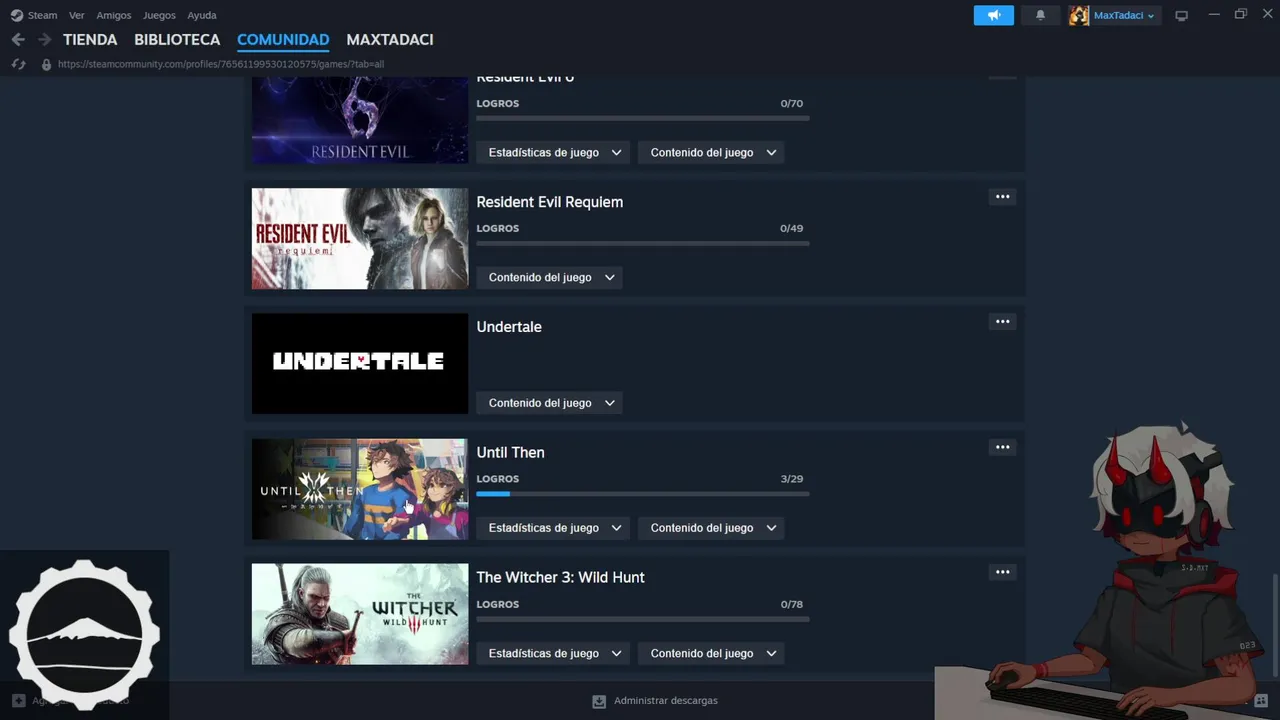Click The Witcher 3 achievements progress bar
Viewport: 1280px width, 720px height.
point(643,619)
